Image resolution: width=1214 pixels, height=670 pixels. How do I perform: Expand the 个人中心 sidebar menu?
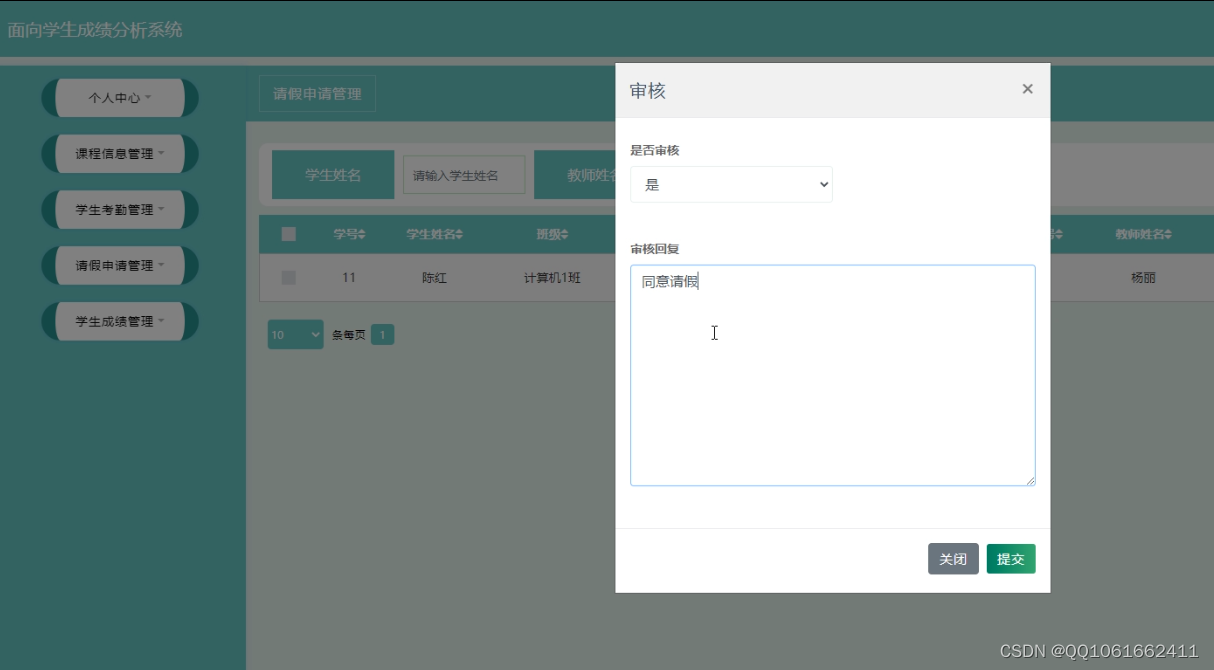point(119,97)
